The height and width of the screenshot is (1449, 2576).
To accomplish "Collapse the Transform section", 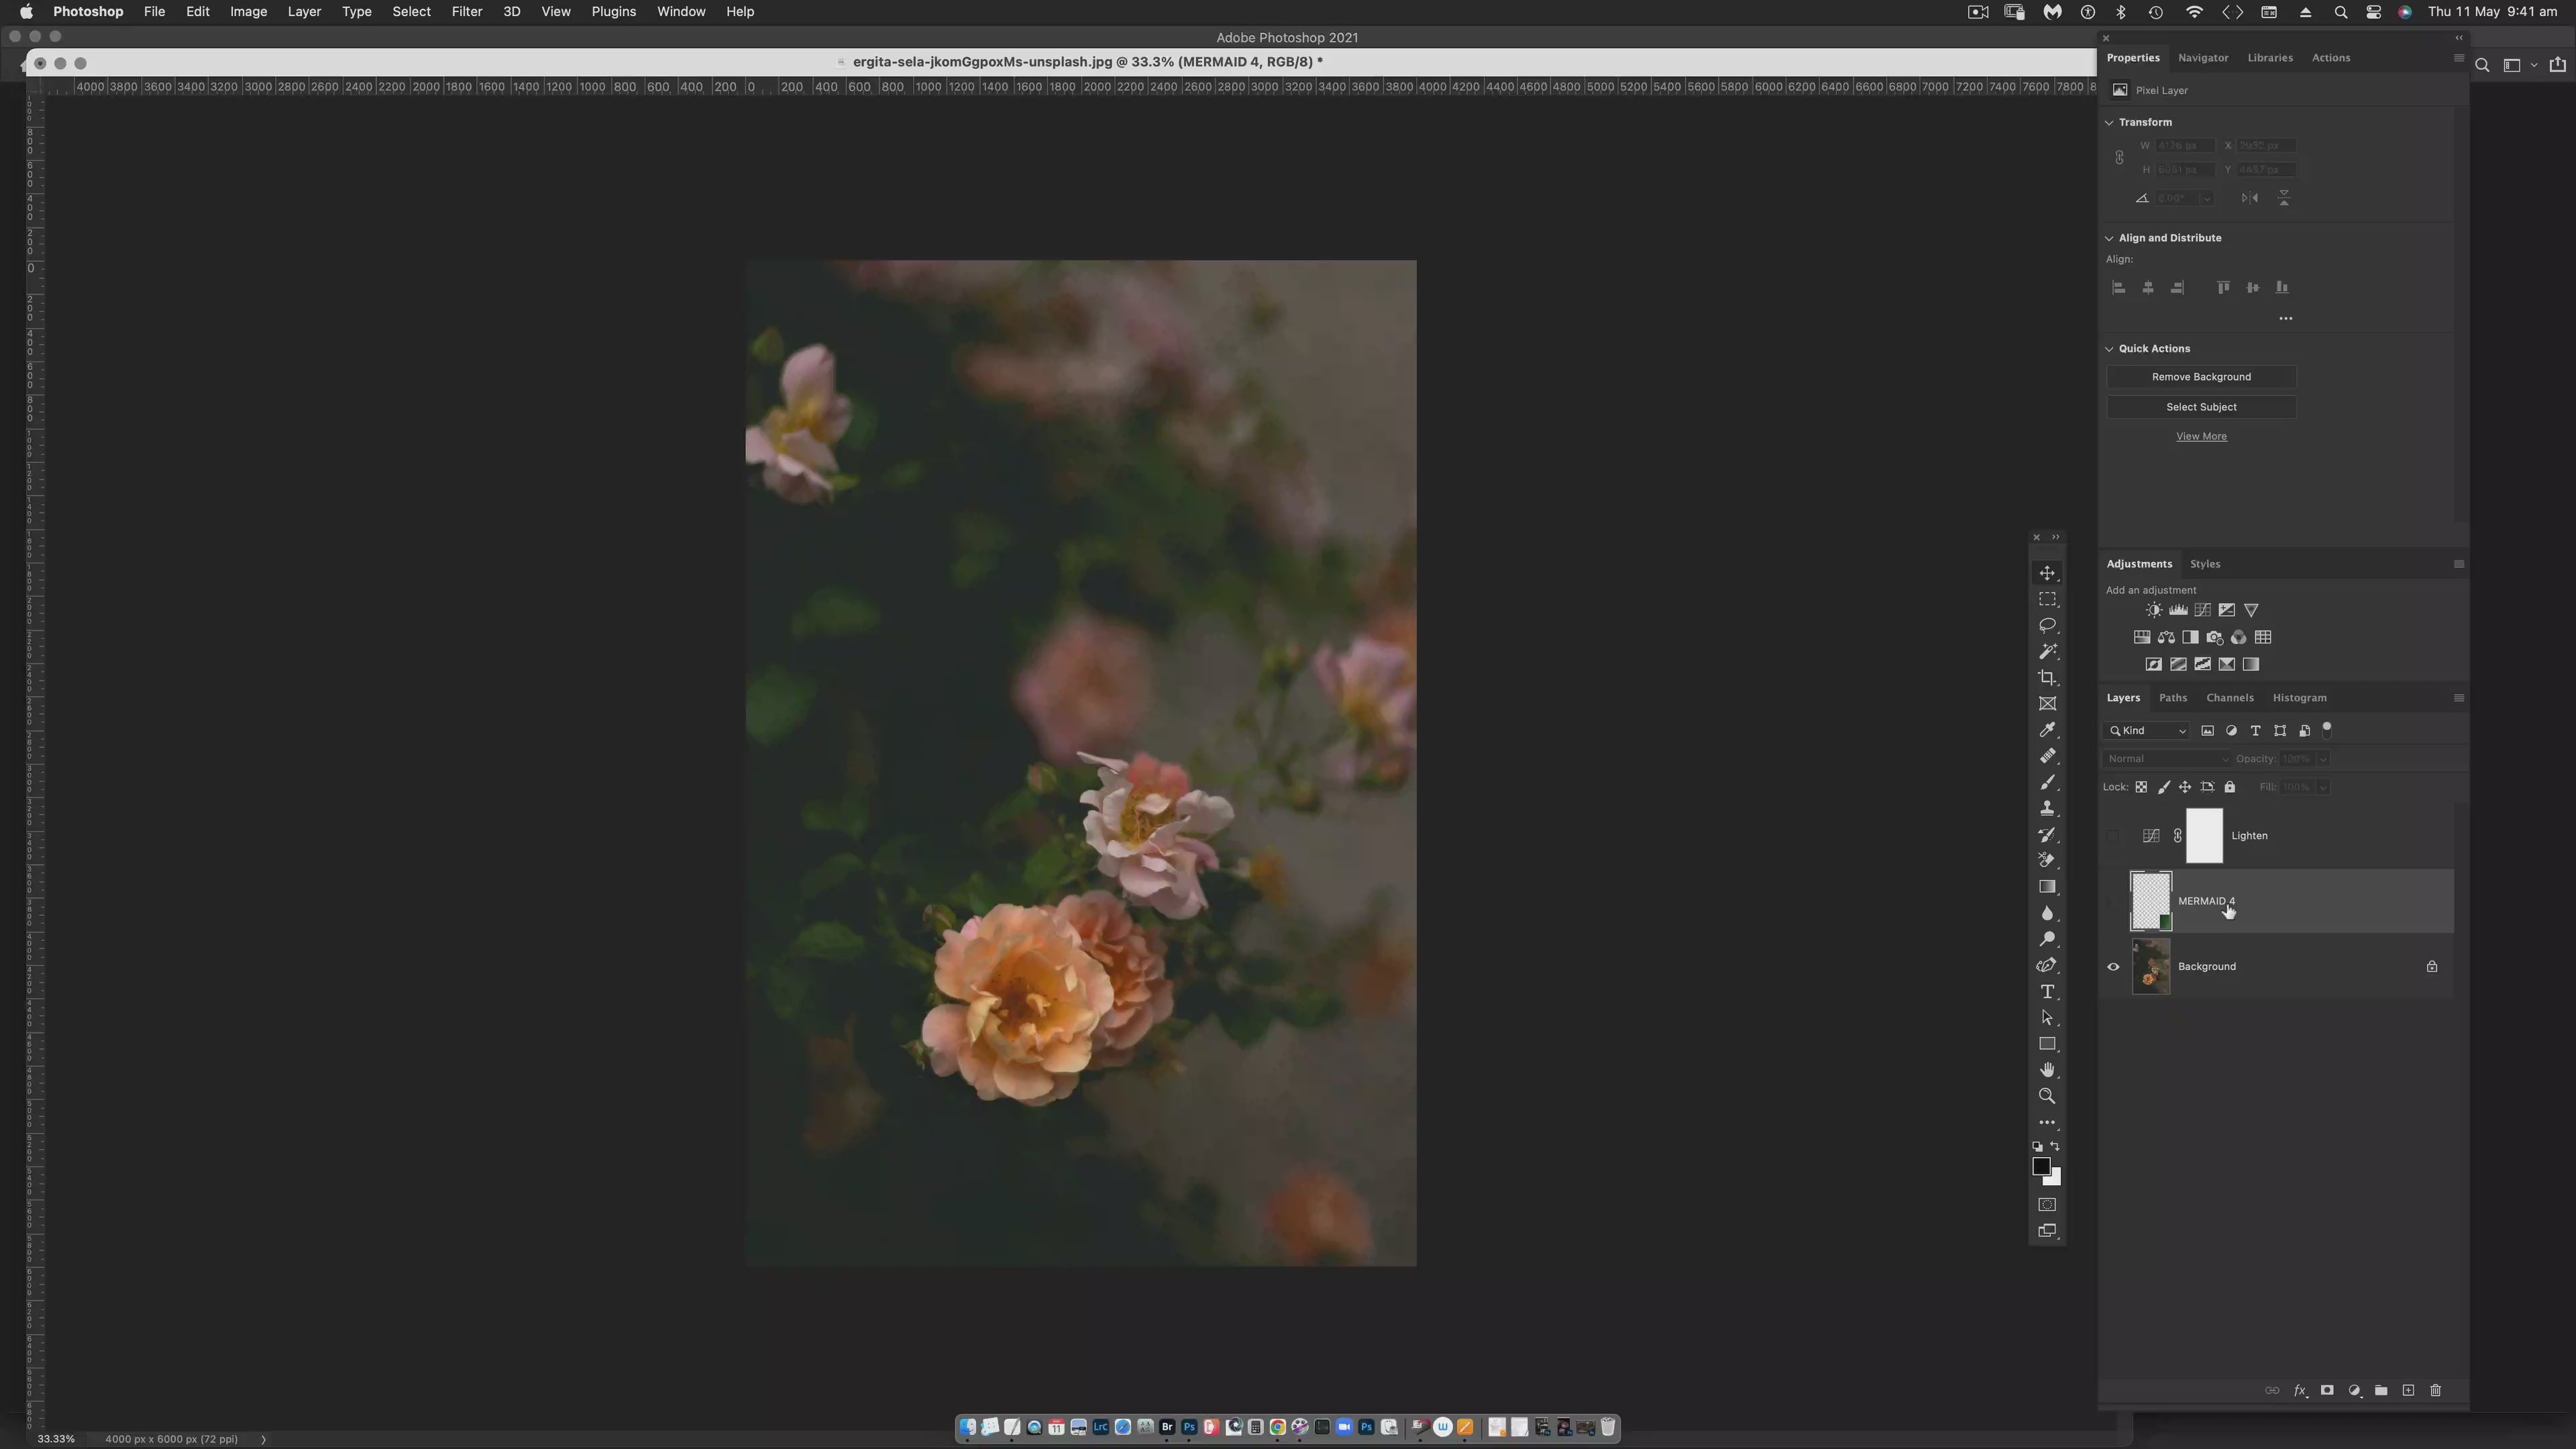I will (x=2109, y=122).
